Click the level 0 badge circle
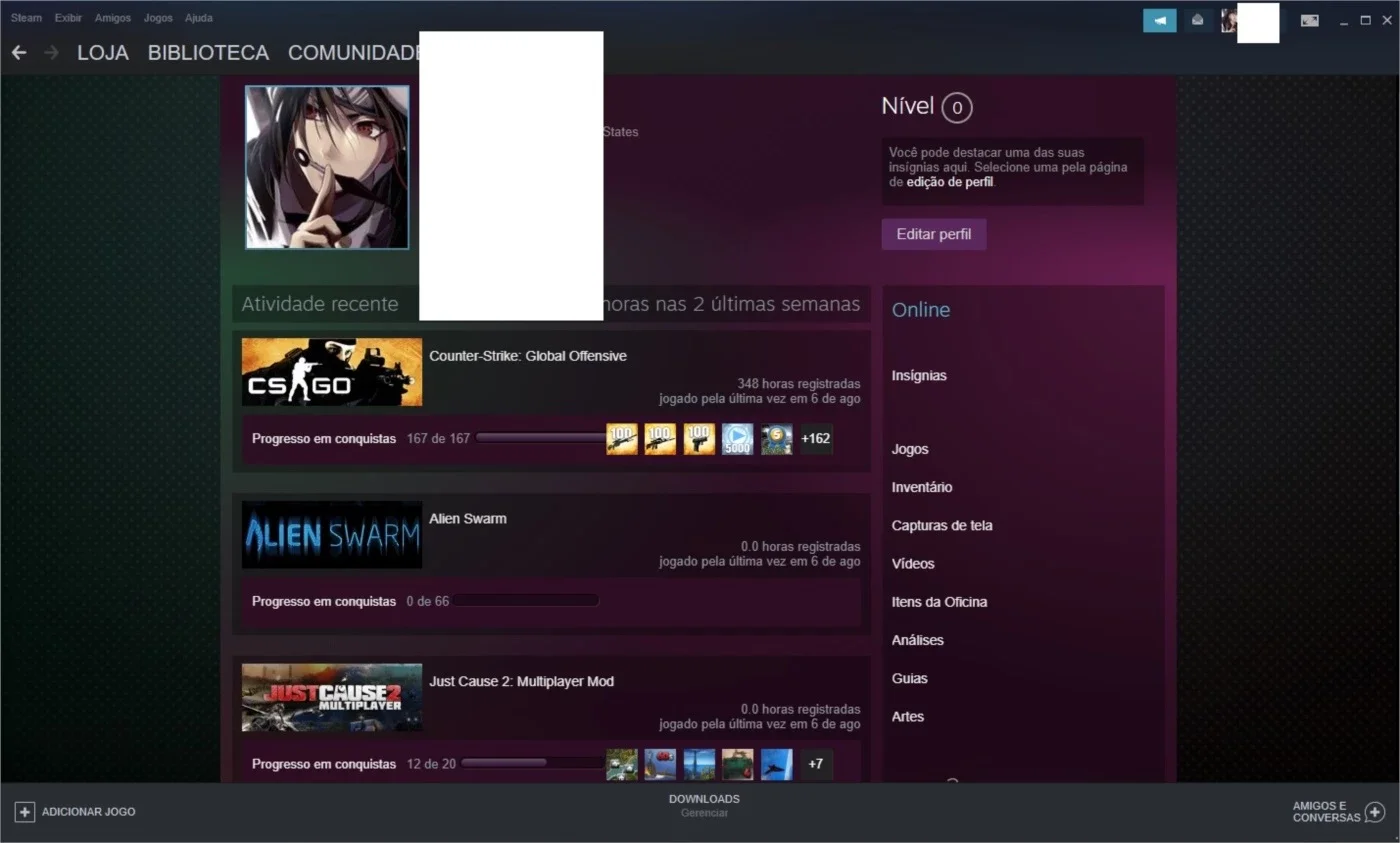The image size is (1400, 843). tap(957, 107)
